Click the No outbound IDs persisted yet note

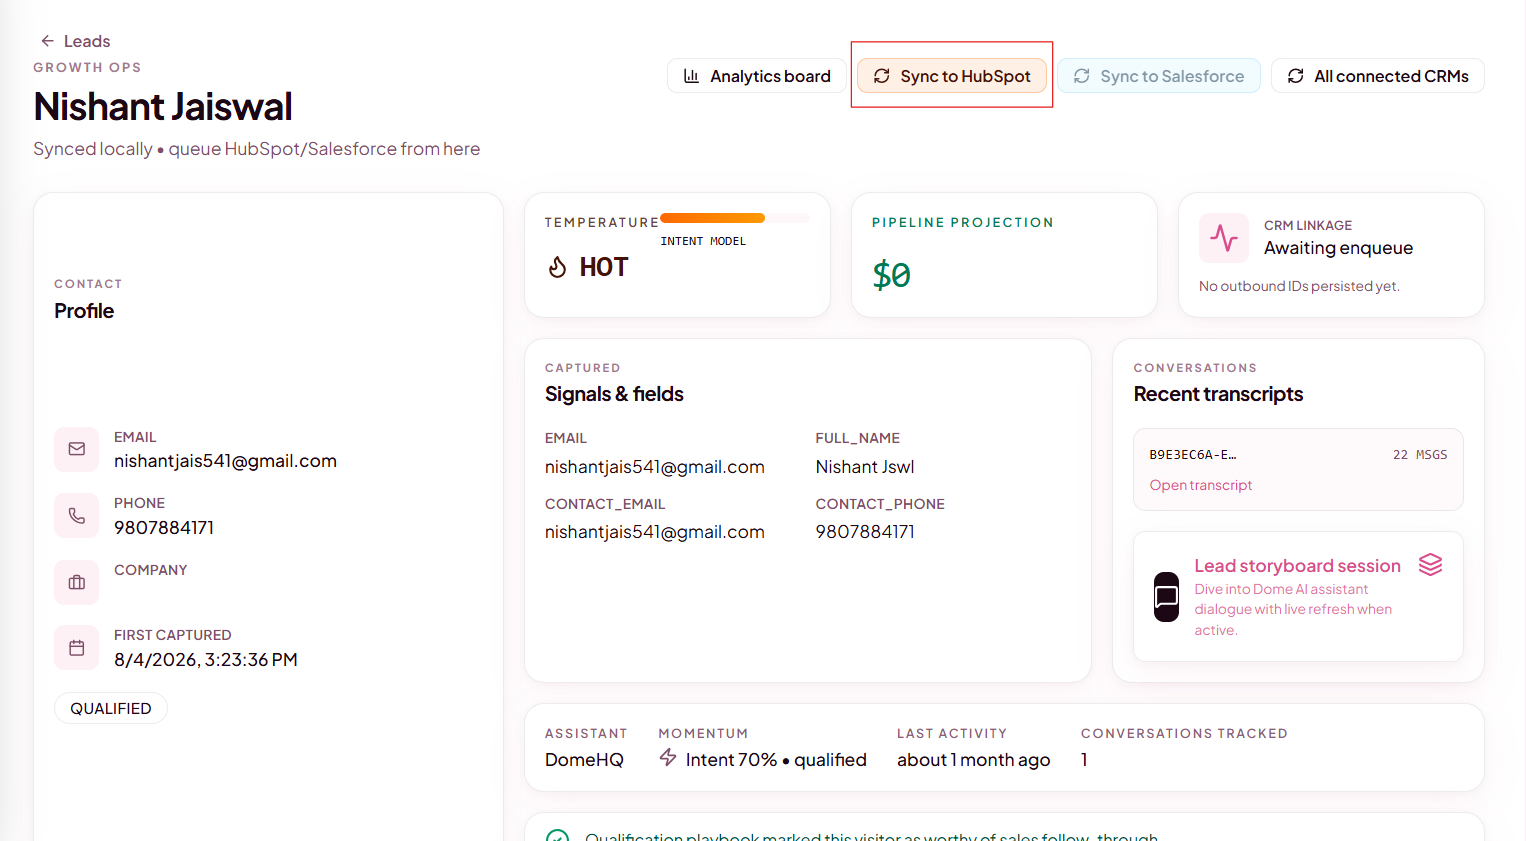pos(1299,286)
